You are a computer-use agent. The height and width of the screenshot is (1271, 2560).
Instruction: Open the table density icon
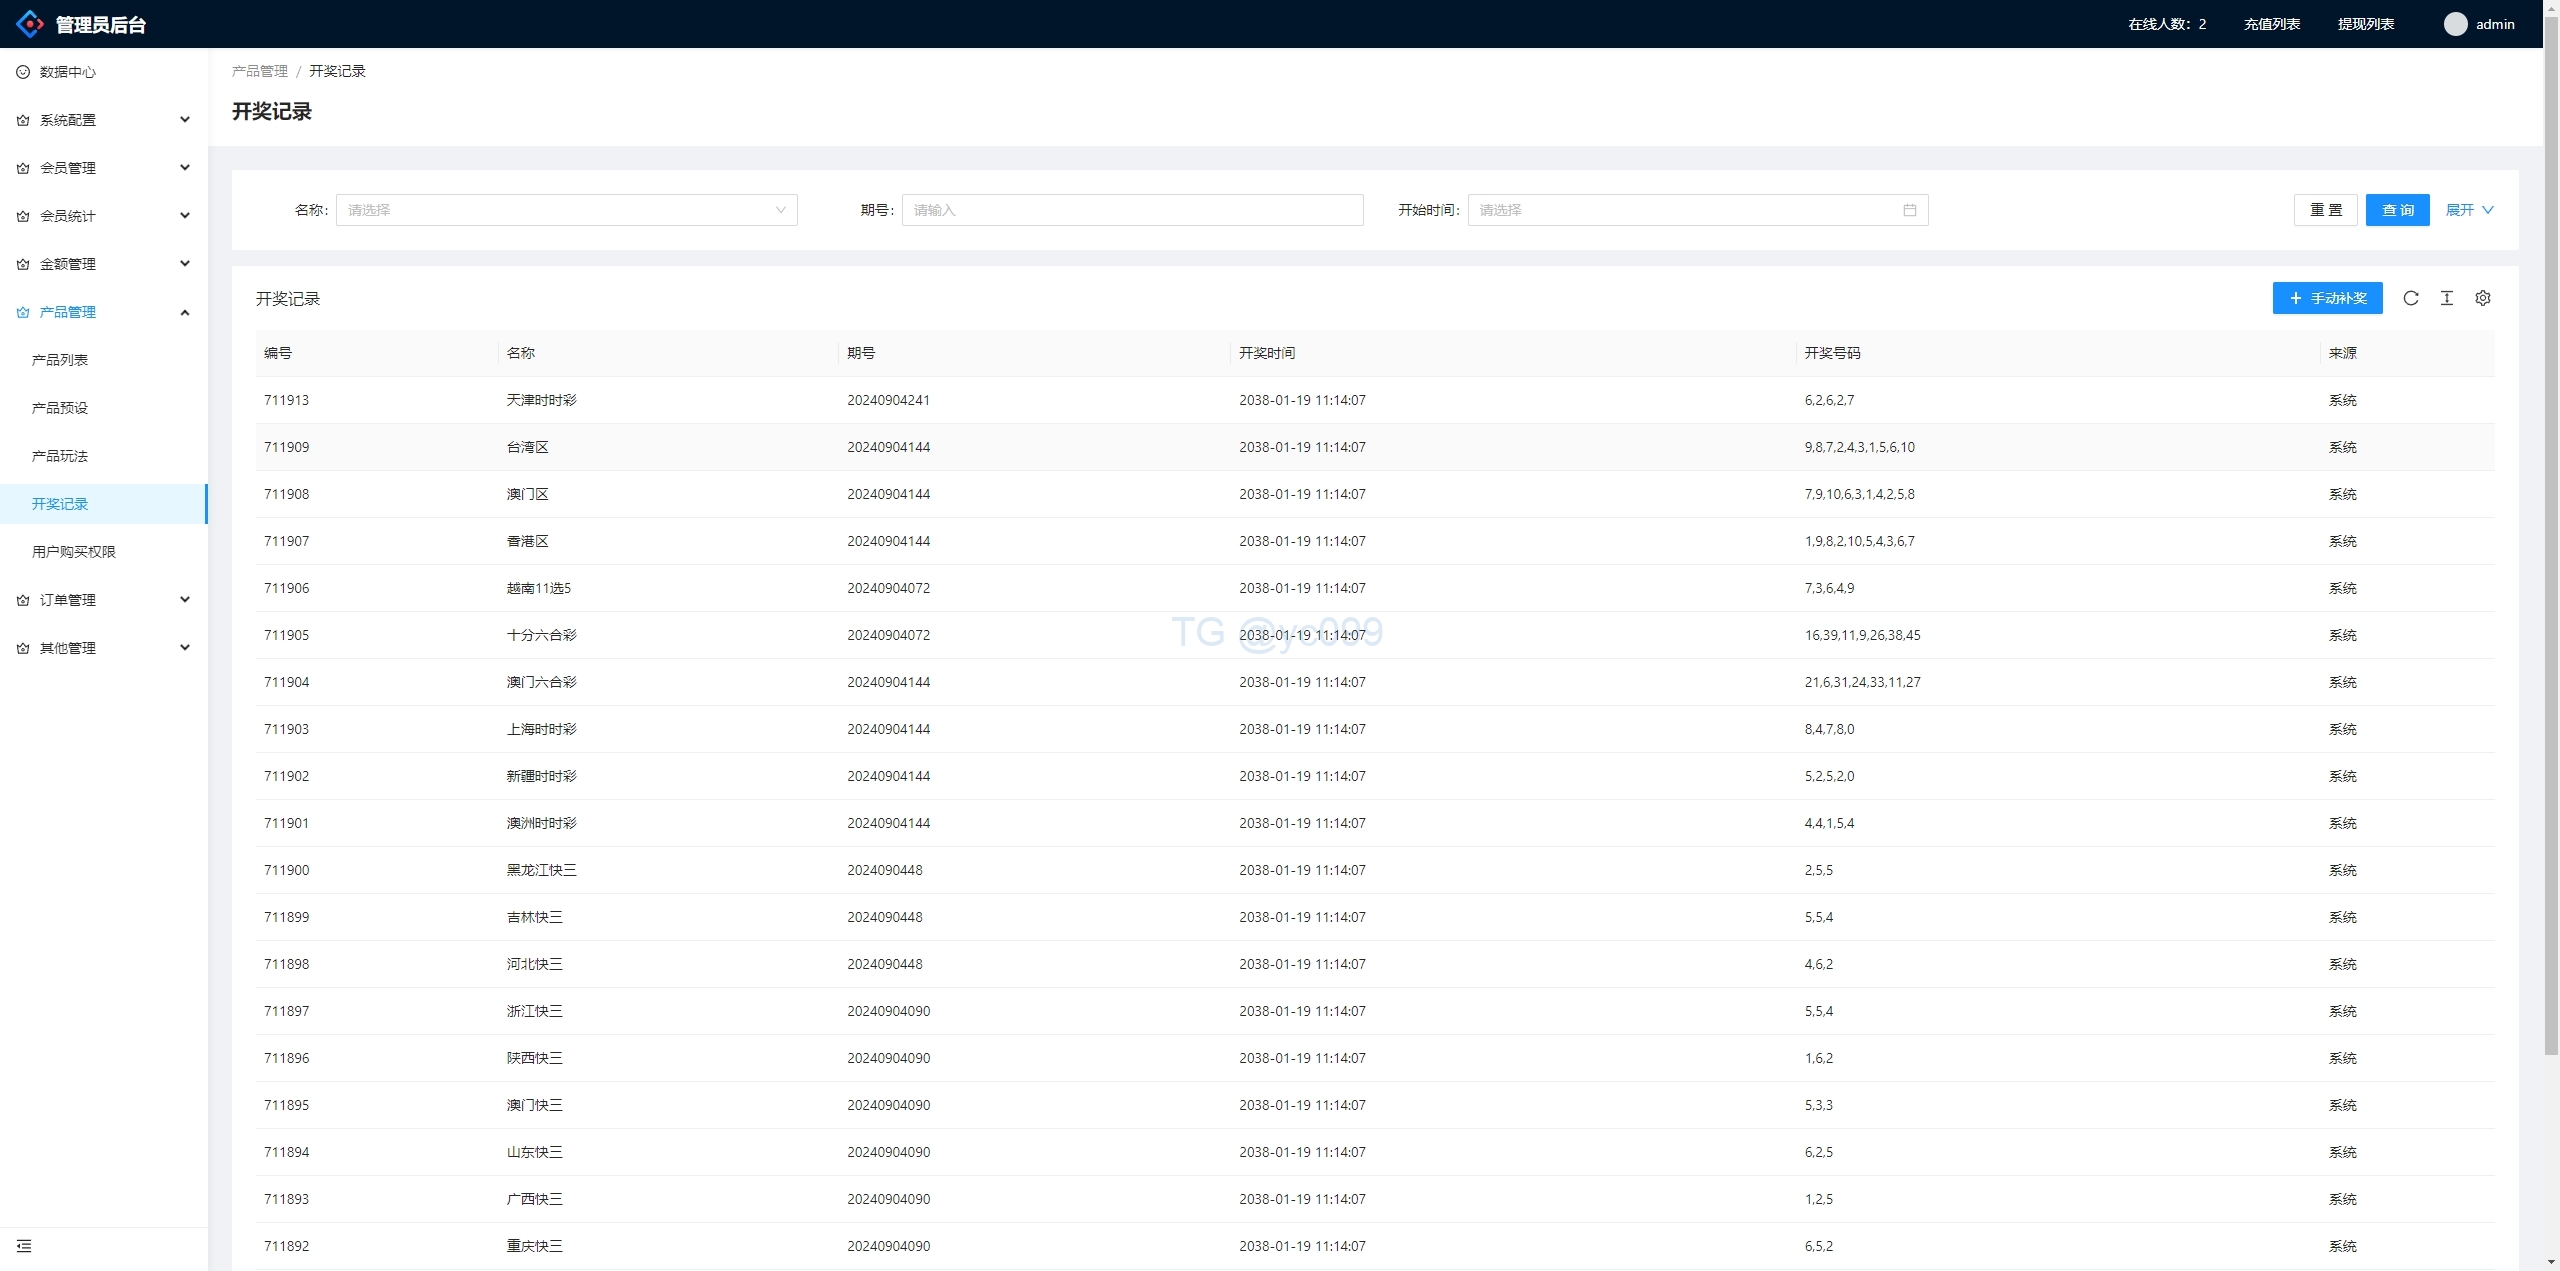tap(2446, 298)
